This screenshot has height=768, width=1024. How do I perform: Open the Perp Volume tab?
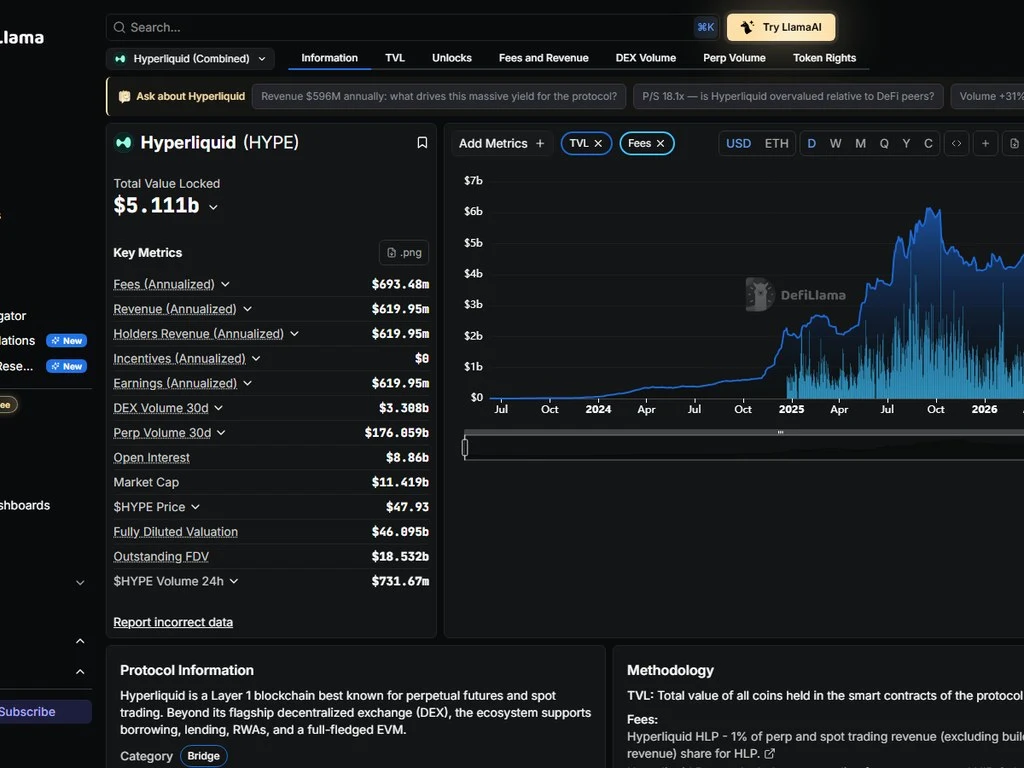pos(734,57)
